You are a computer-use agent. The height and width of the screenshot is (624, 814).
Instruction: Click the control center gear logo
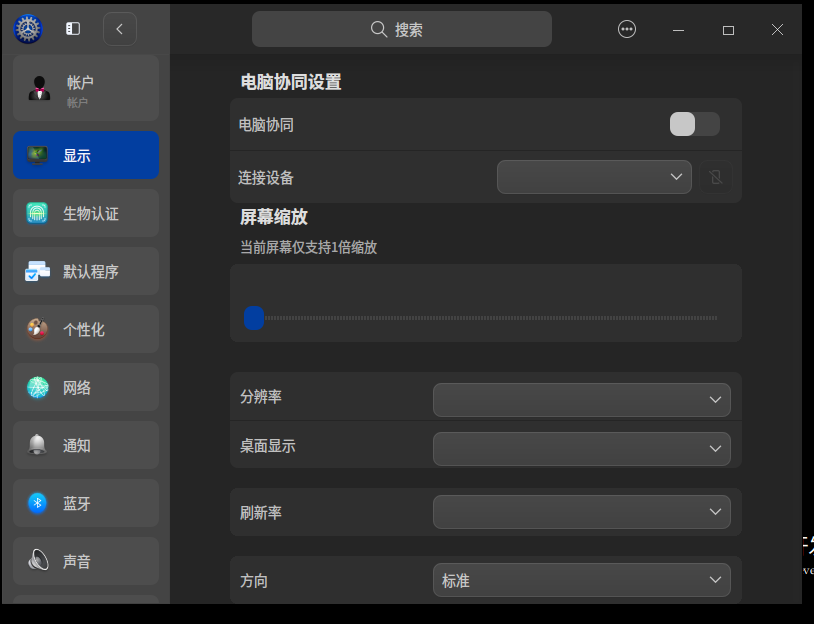point(28,28)
